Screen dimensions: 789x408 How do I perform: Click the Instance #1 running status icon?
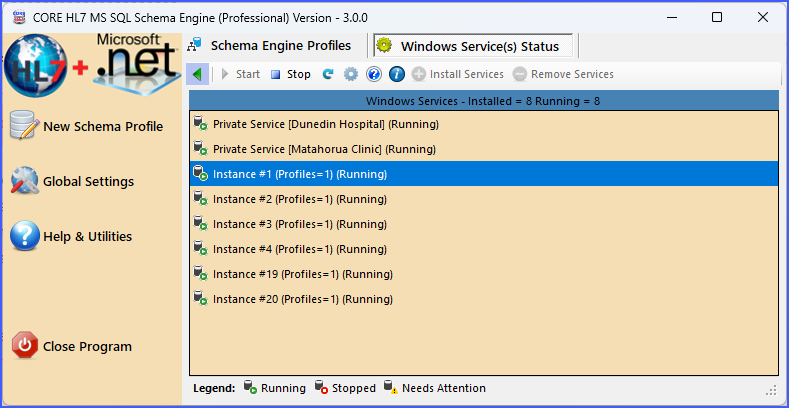[x=200, y=174]
